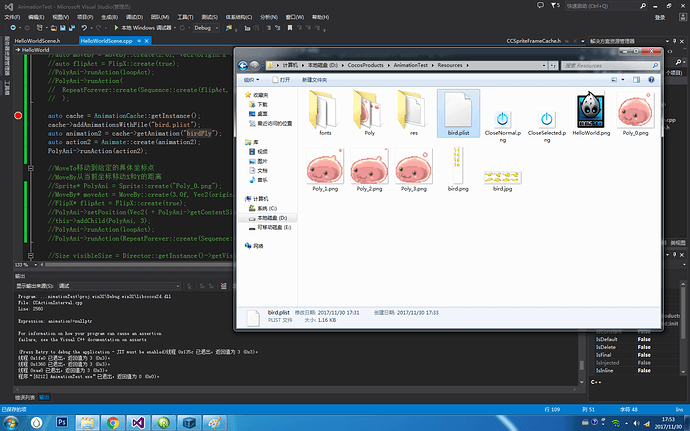Open Explorer 组织 dropdown menu
690x431 pixels.
[x=252, y=80]
